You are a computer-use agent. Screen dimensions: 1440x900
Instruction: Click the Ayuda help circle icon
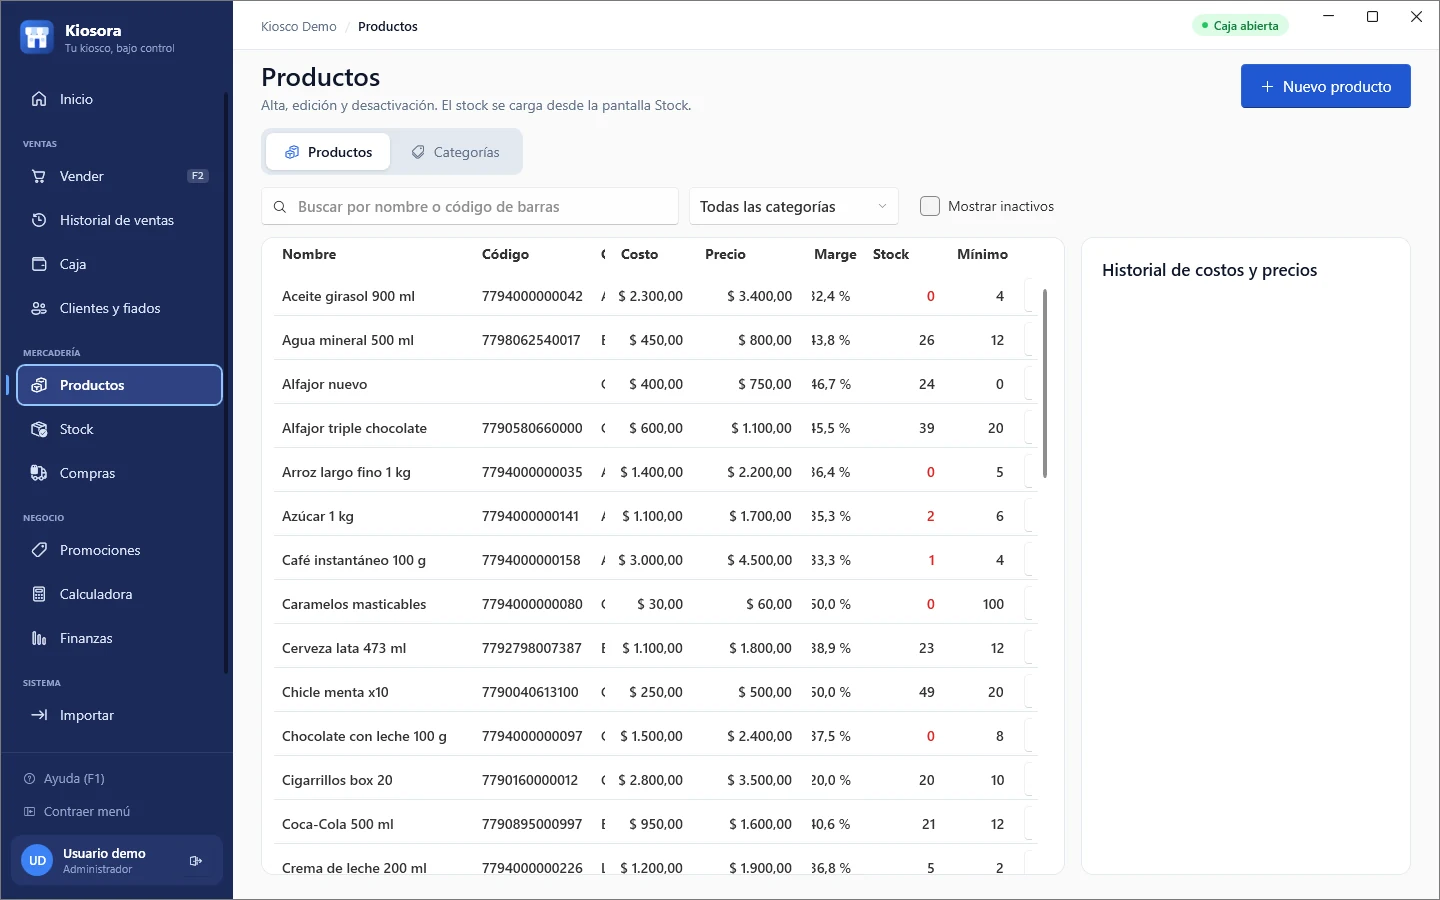tap(29, 778)
